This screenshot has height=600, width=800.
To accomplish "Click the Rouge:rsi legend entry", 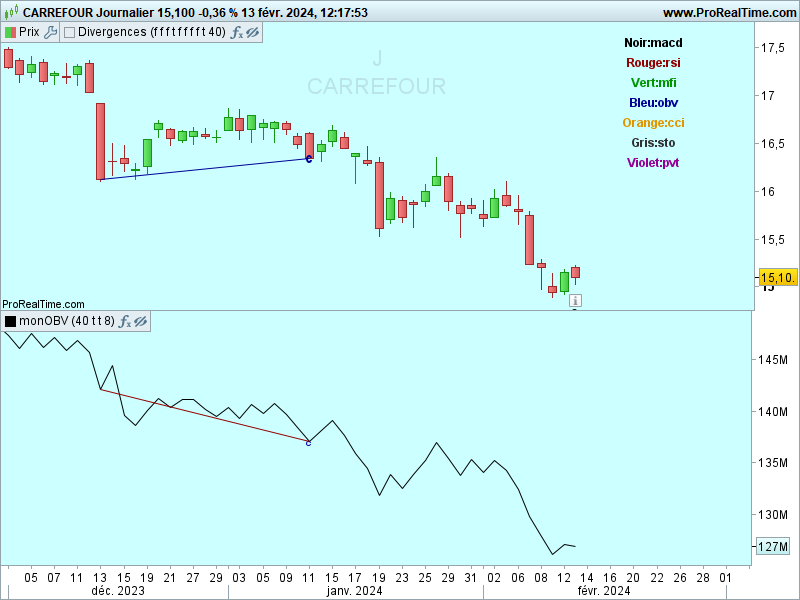I will coord(653,63).
